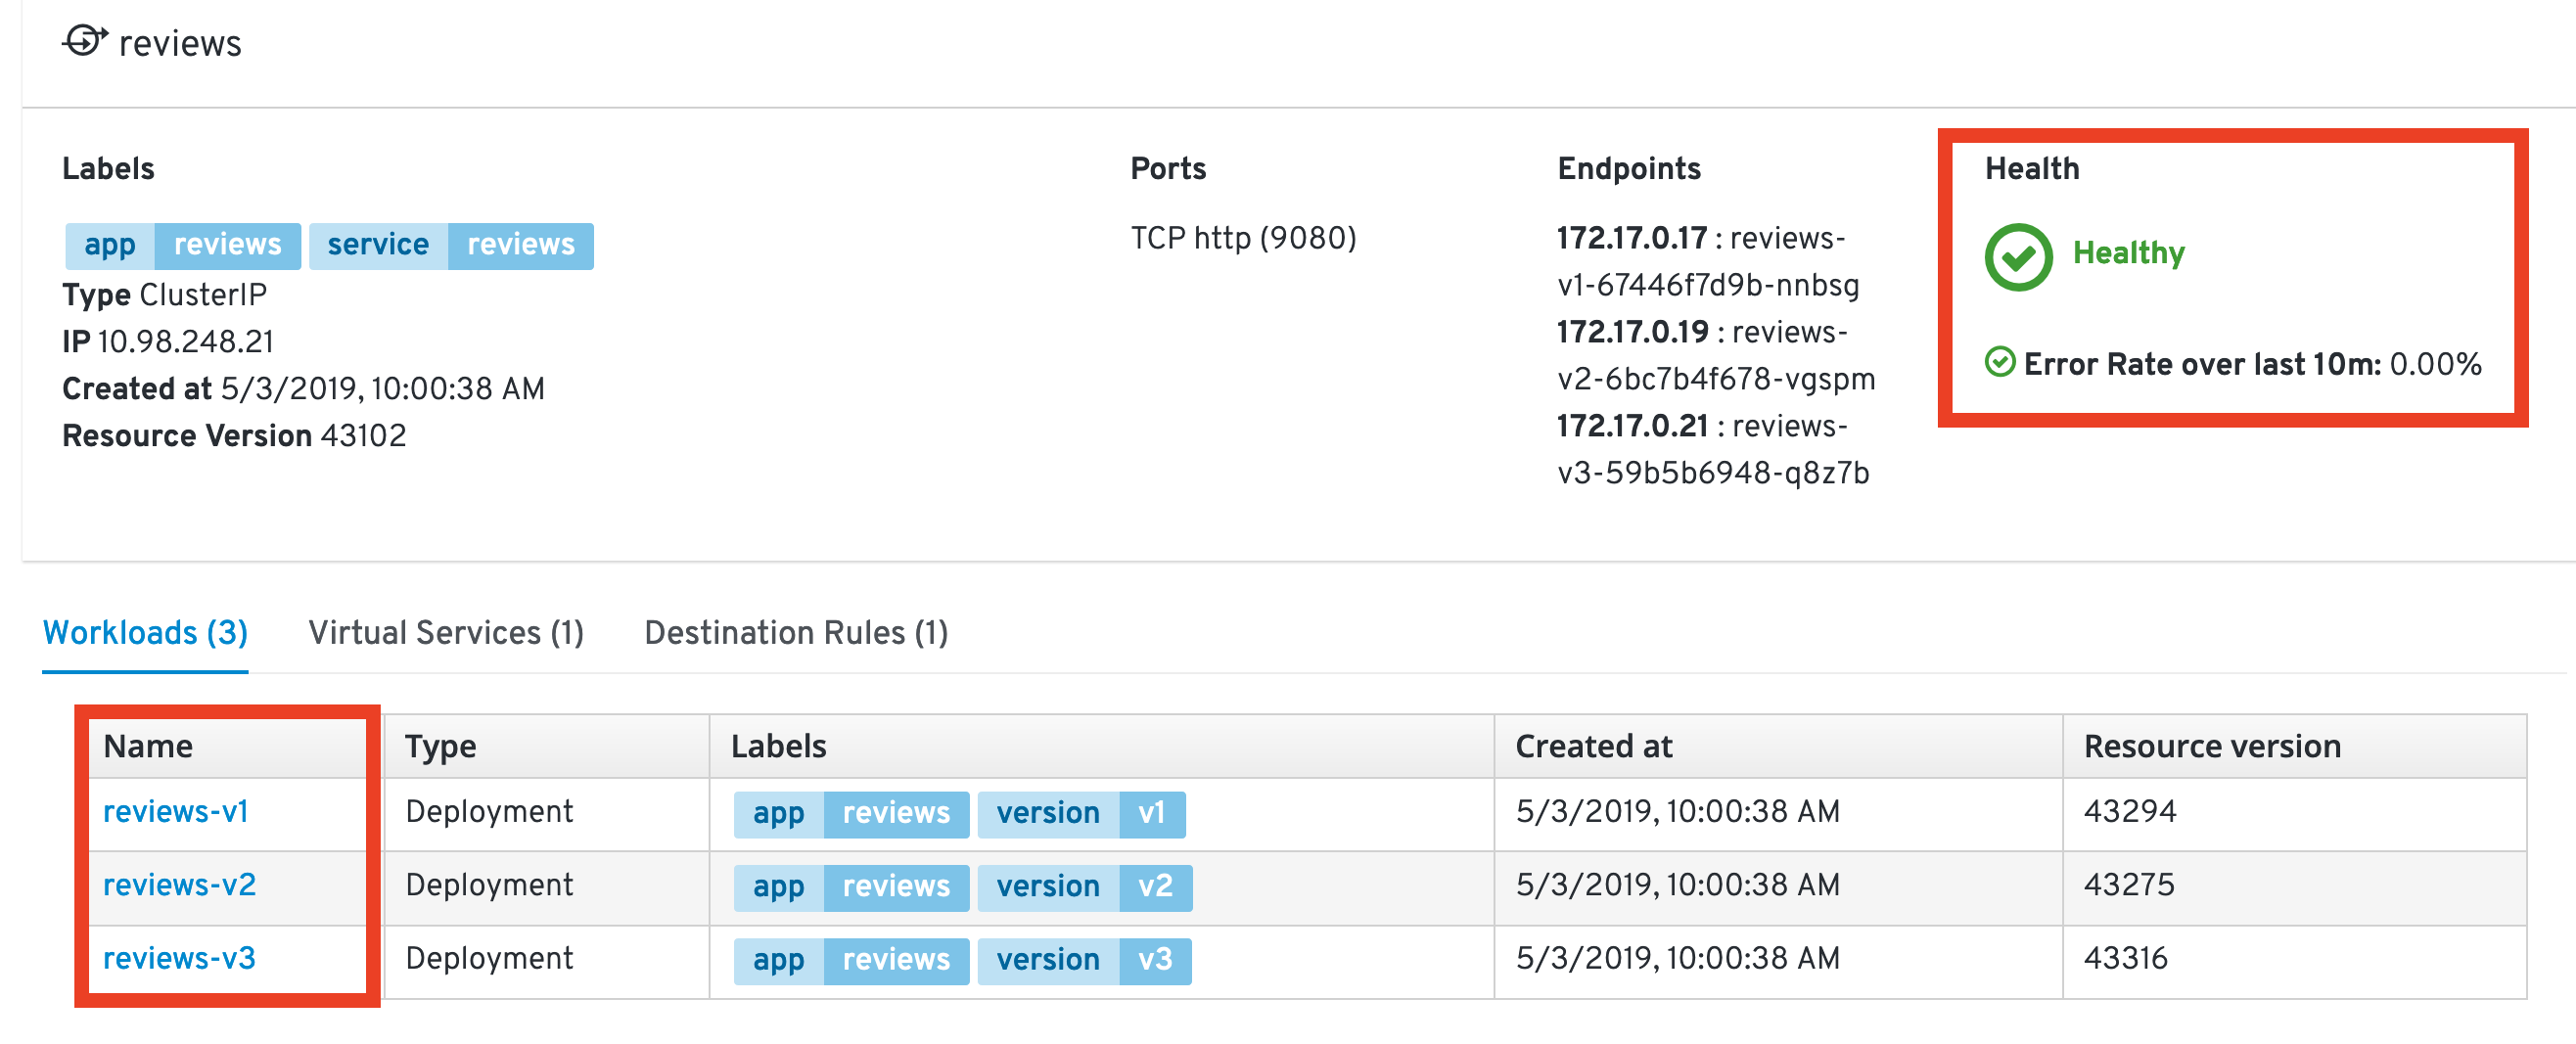Open the reviews-v2 workload link
The image size is (2576, 1044).
click(179, 885)
